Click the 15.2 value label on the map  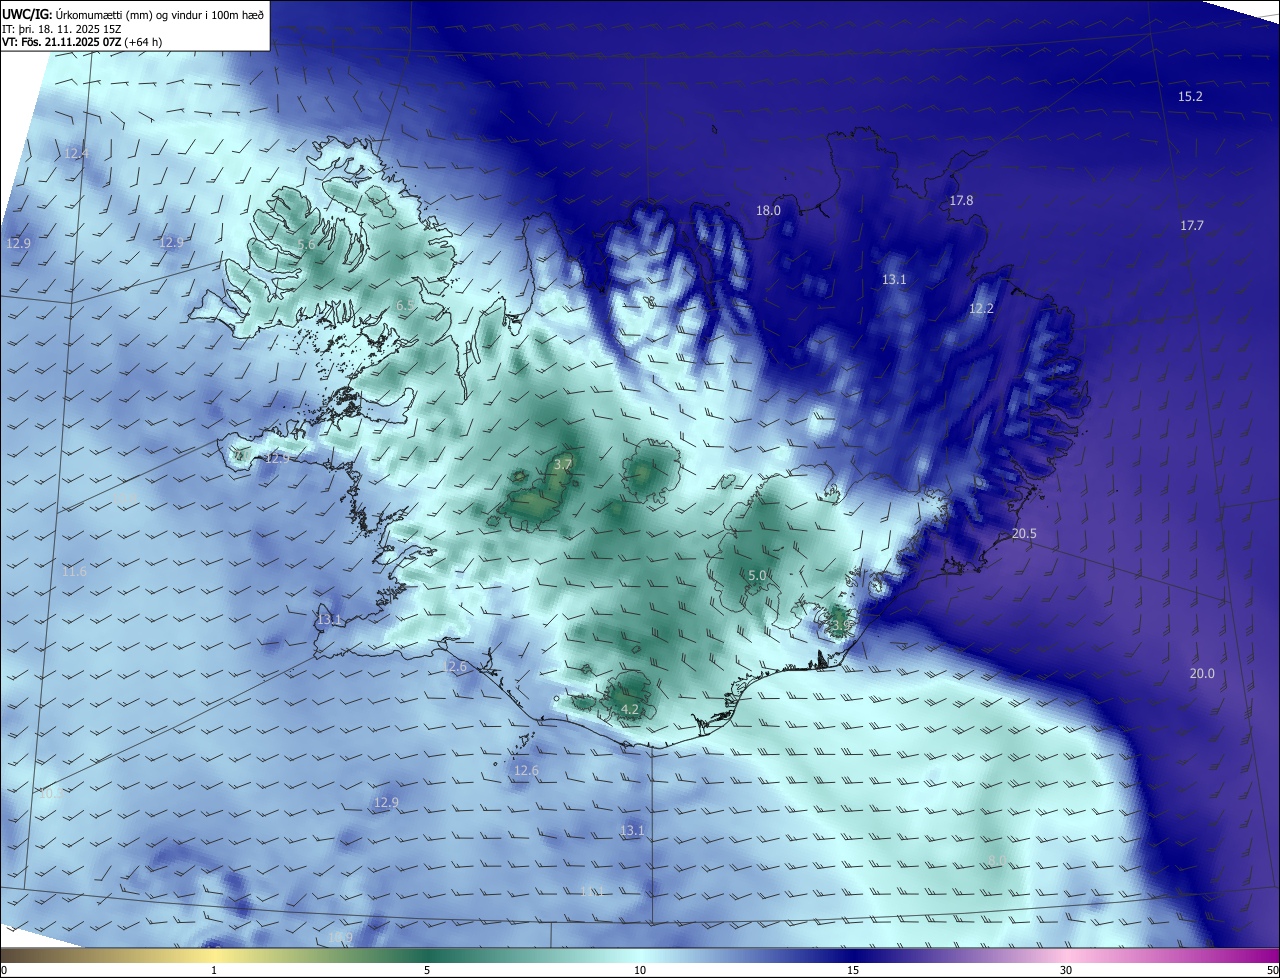(1190, 97)
